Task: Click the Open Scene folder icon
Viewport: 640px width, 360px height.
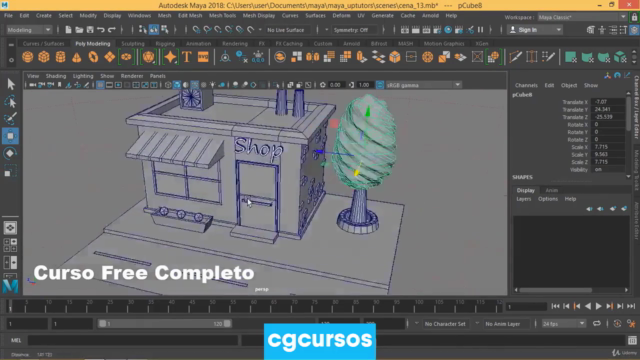Action: point(79,30)
